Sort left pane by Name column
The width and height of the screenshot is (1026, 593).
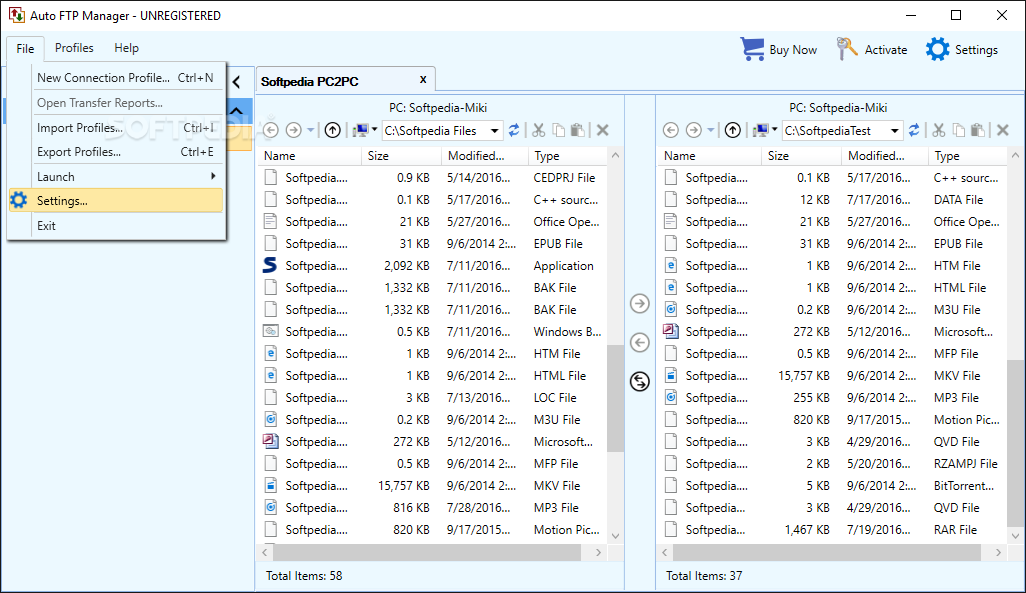click(310, 156)
